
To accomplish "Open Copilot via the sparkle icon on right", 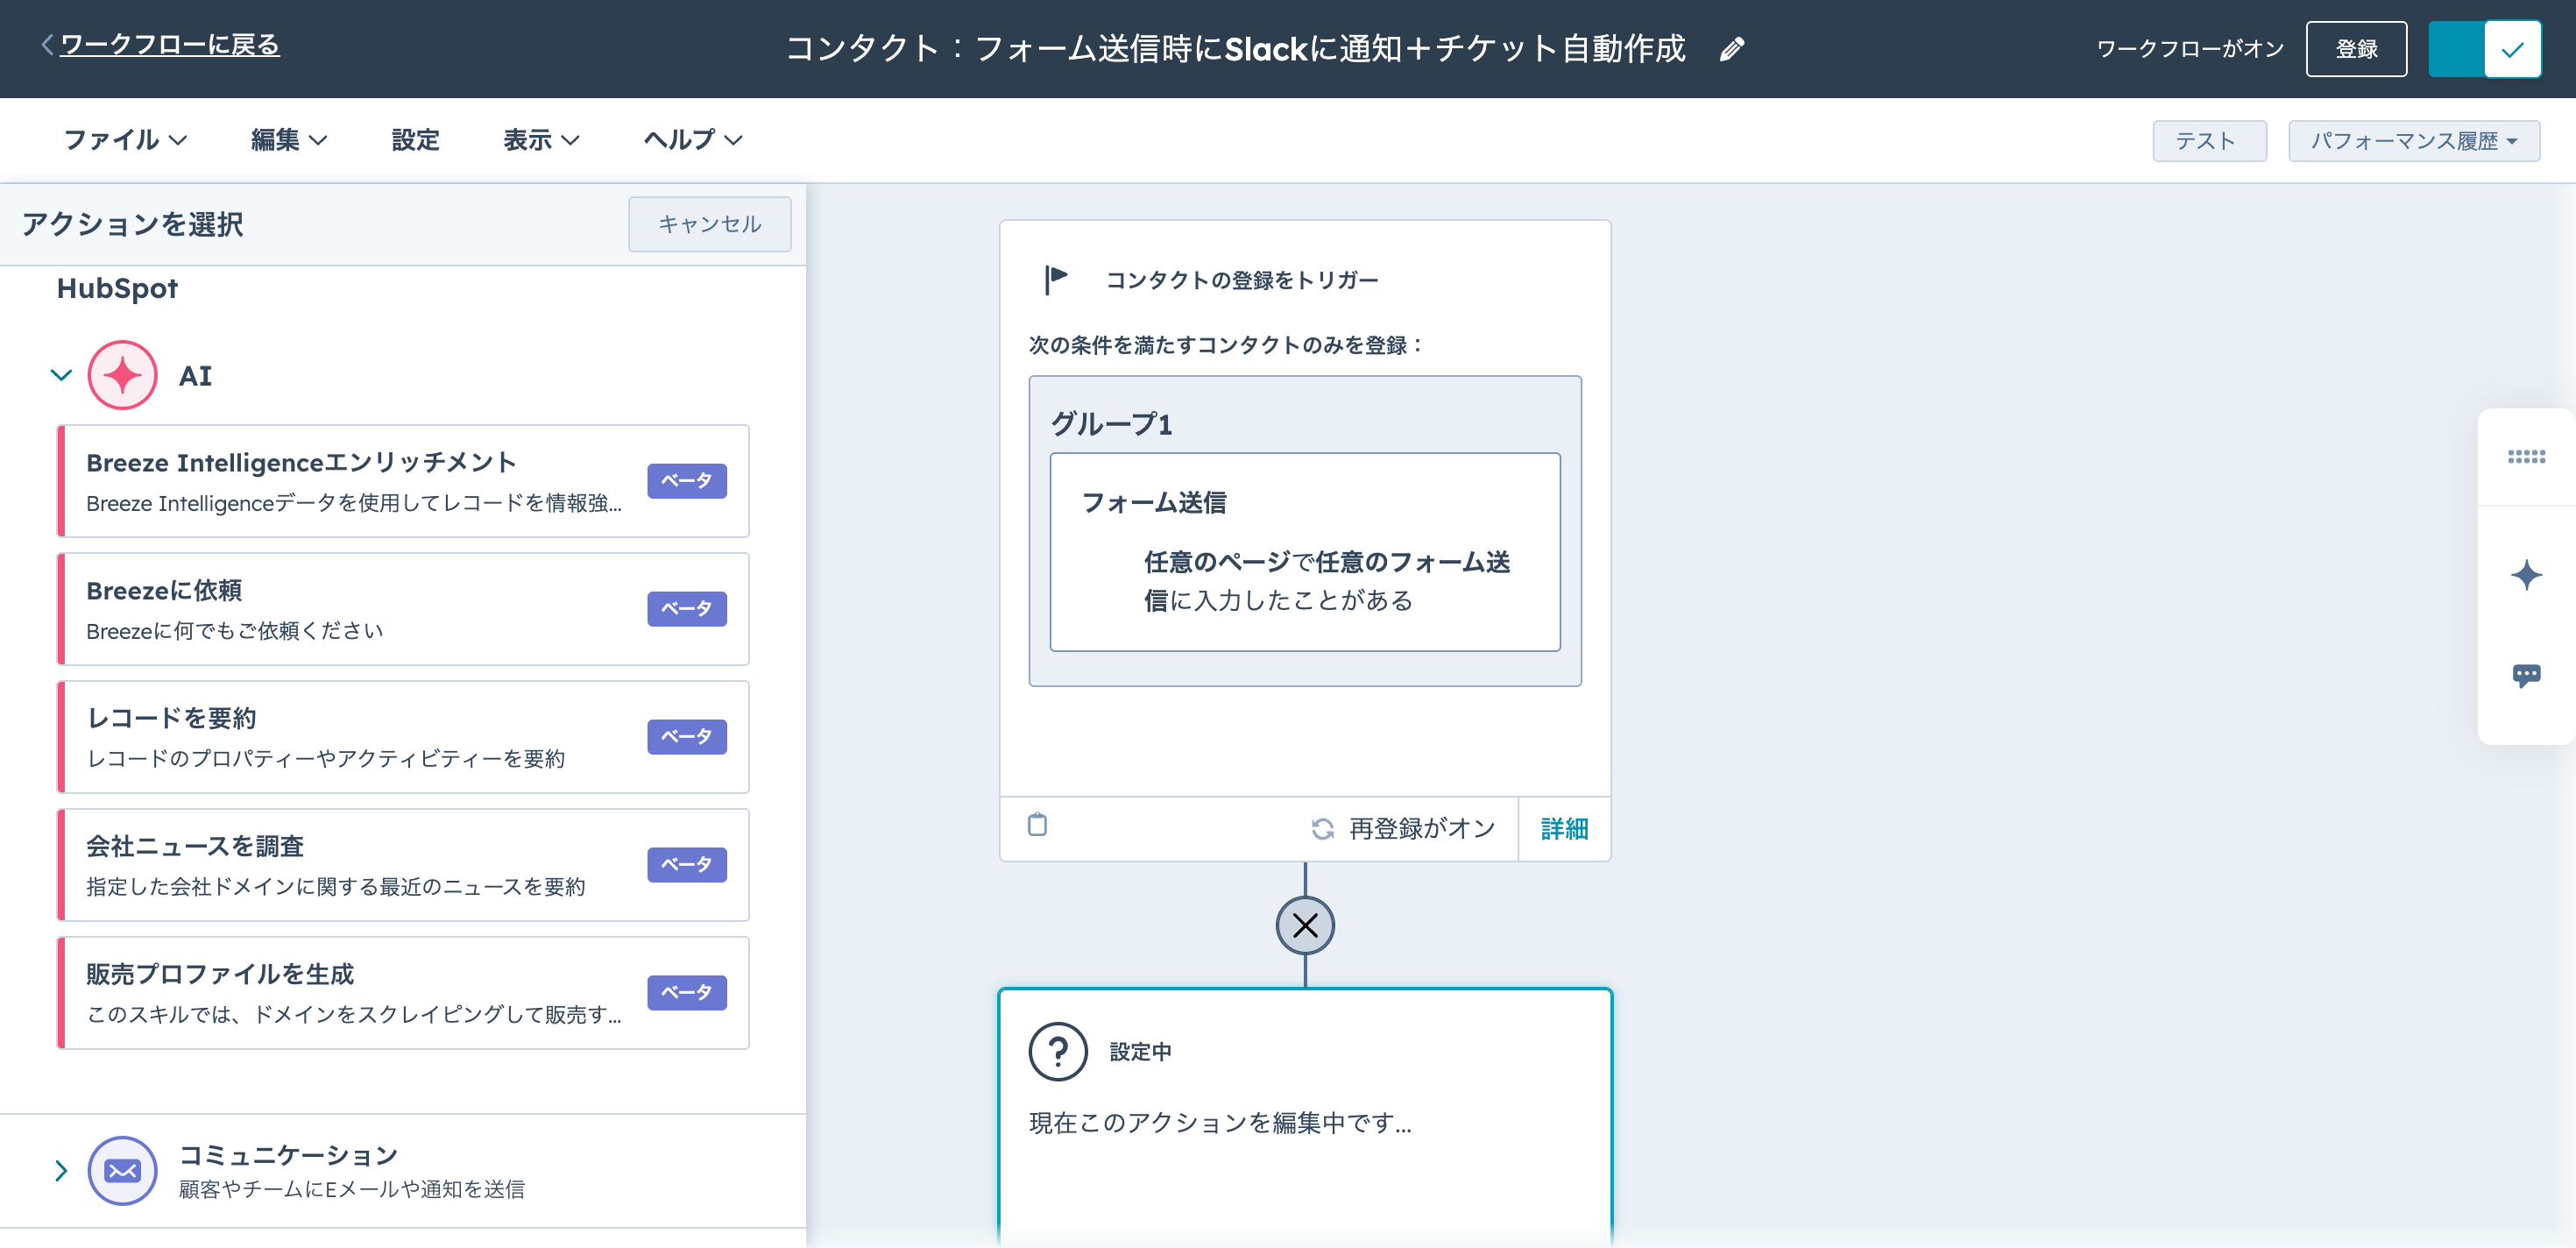I will [2527, 574].
